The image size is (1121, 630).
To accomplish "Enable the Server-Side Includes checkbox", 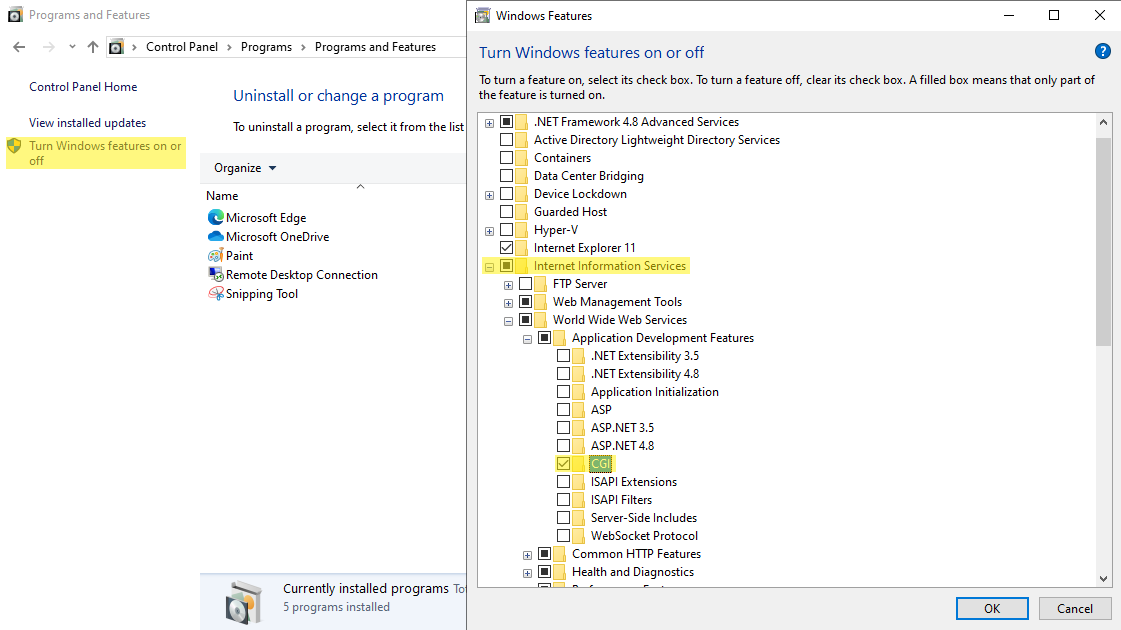I will tap(563, 518).
